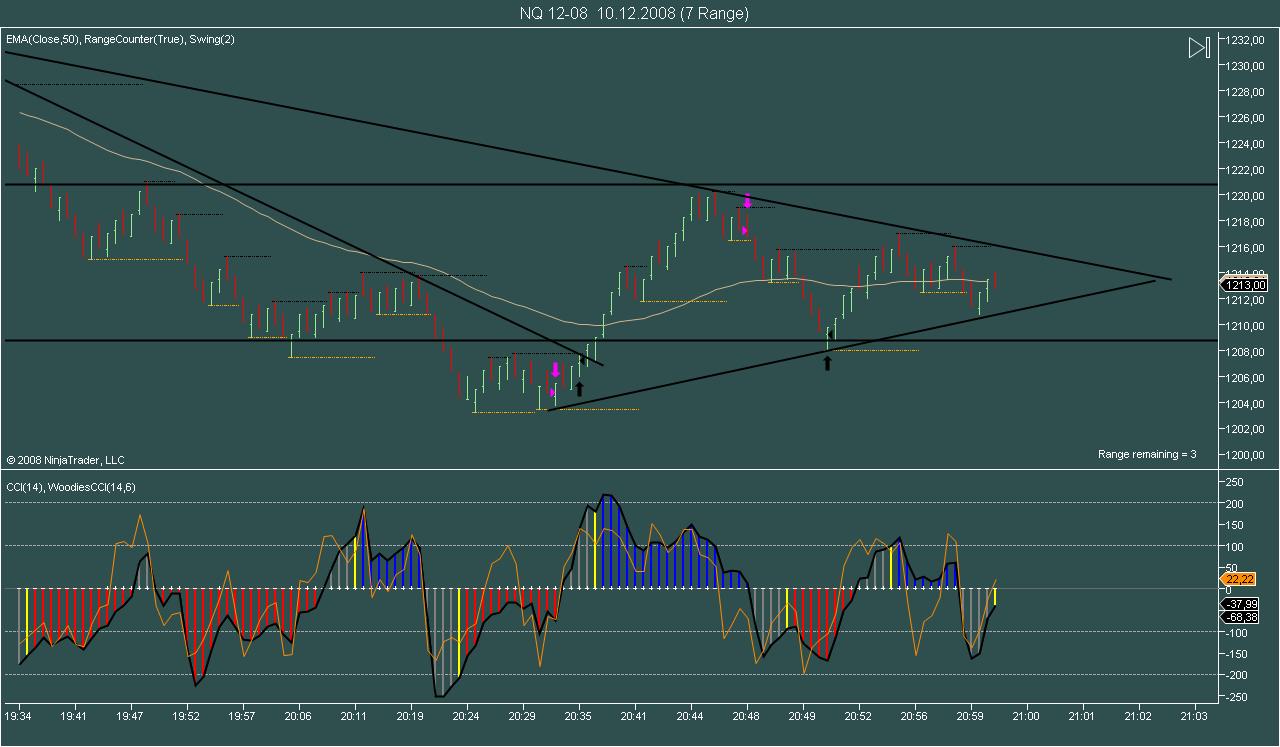Click the 20:06 time axis label

point(298,716)
